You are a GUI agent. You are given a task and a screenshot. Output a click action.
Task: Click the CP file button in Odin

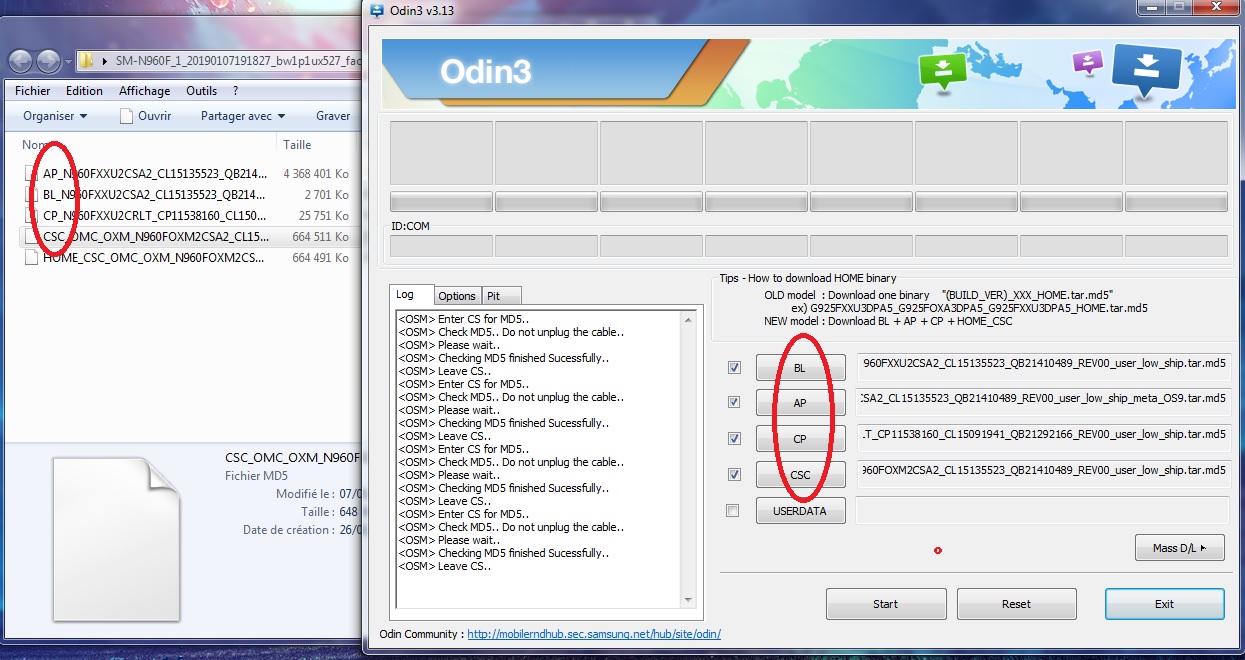[x=800, y=439]
